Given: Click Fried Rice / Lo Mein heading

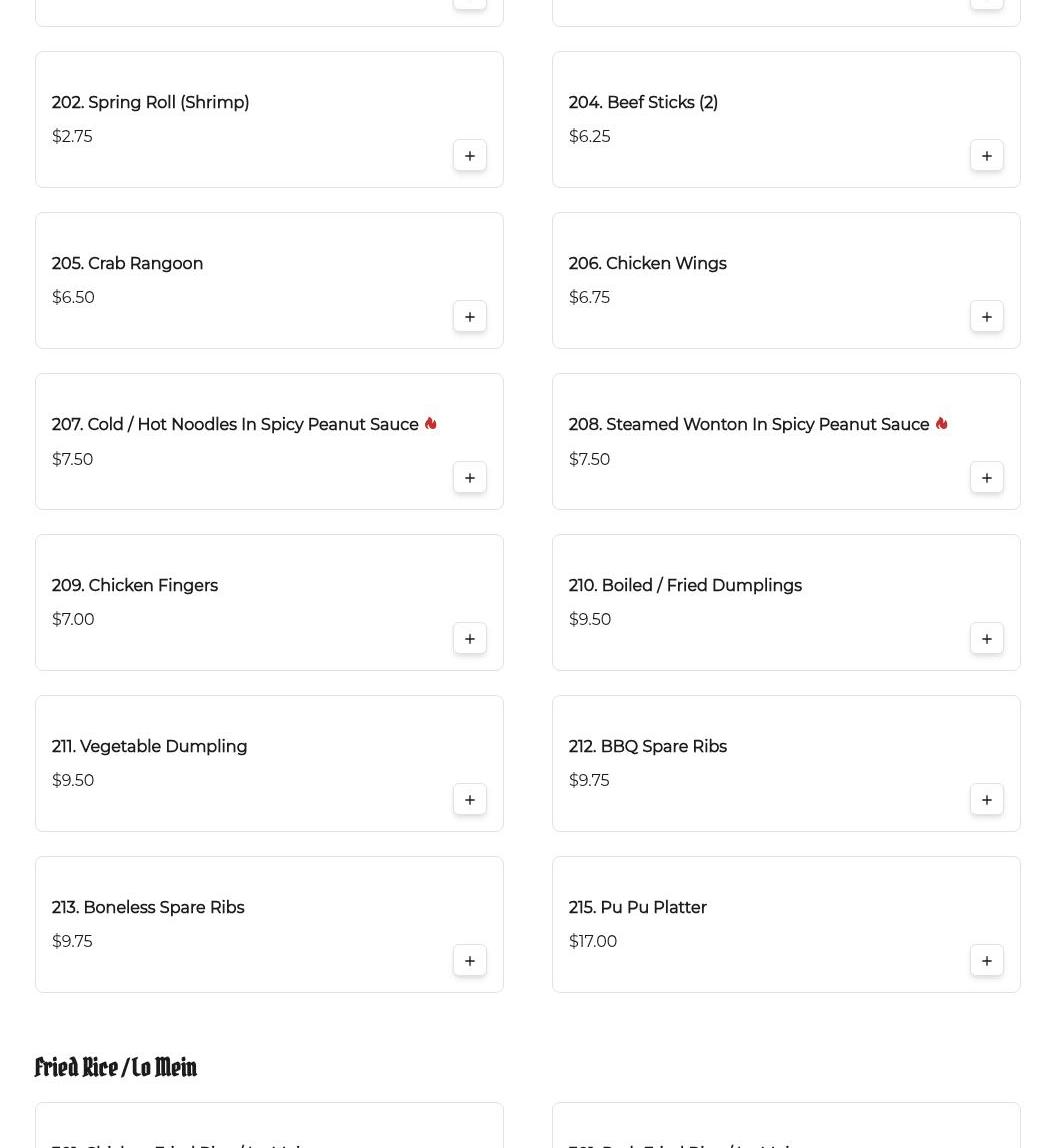Looking at the screenshot, I should coord(116,1067).
